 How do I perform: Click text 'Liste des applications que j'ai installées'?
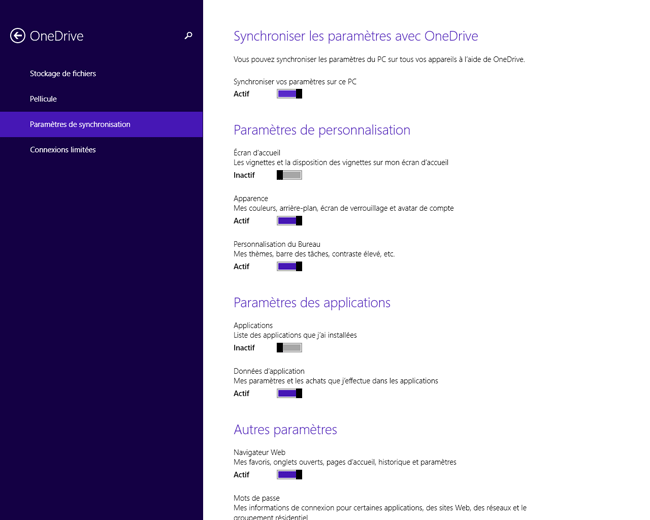point(295,335)
